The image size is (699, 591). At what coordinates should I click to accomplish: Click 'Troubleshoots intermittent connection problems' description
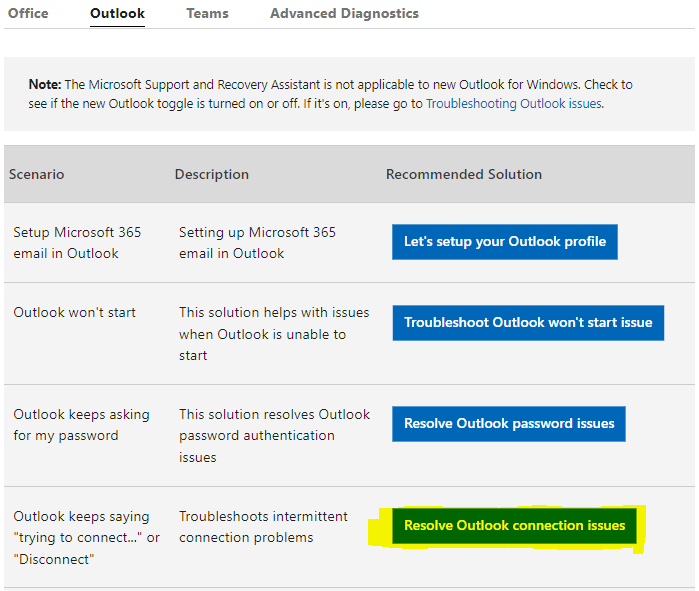tap(263, 527)
